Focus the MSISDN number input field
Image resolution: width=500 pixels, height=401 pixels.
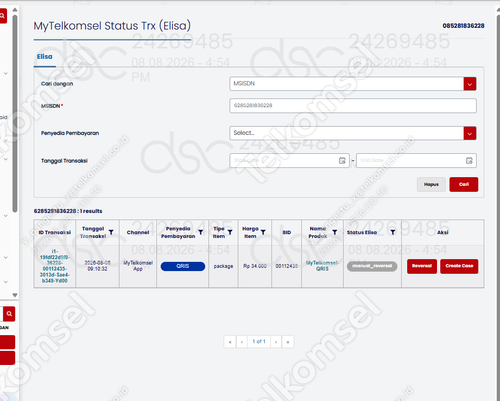pyautogui.click(x=353, y=106)
